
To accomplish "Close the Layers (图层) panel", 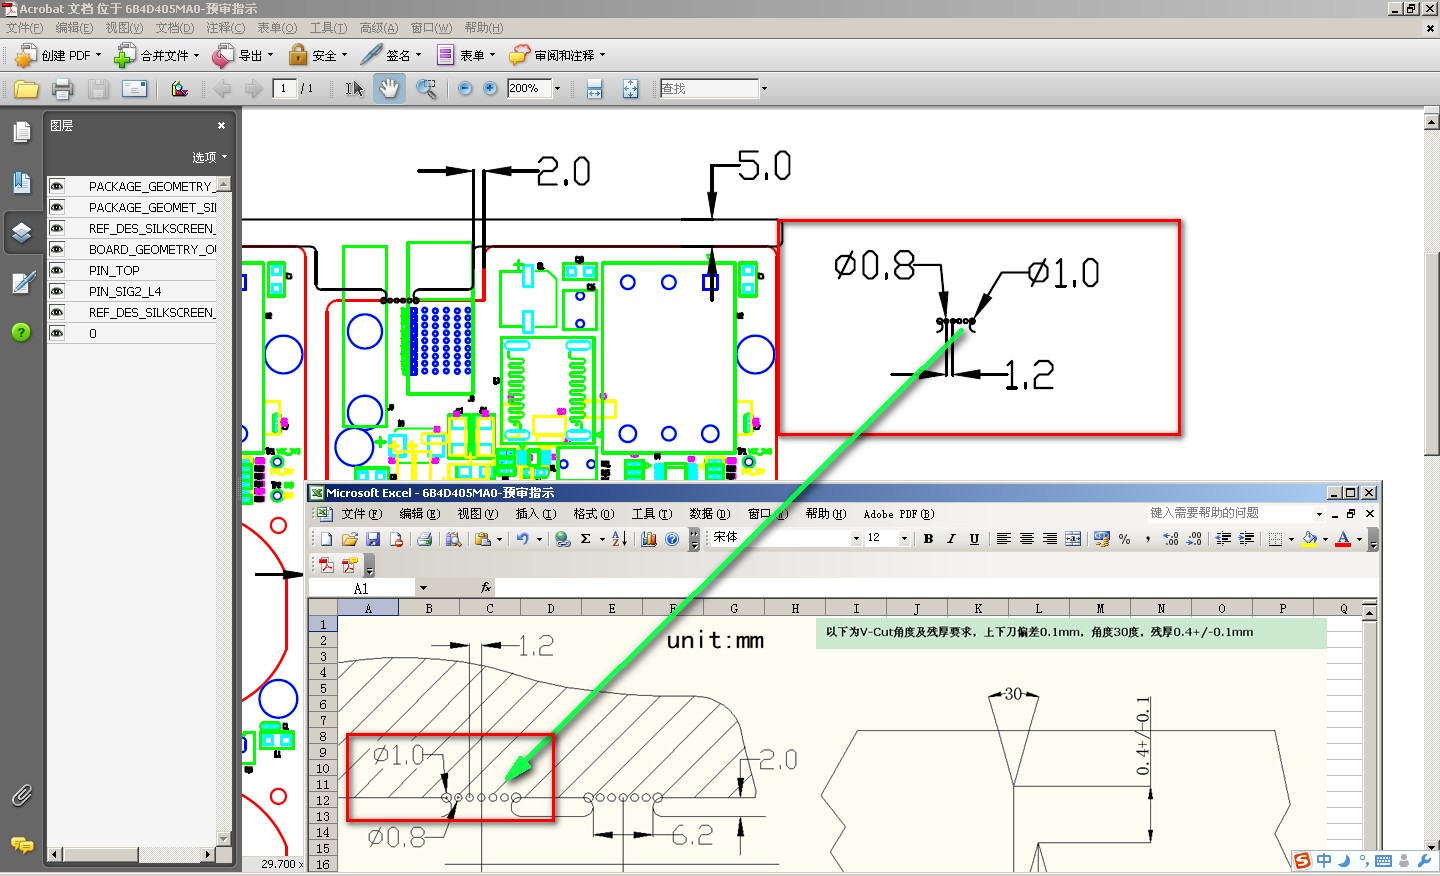I will click(221, 126).
